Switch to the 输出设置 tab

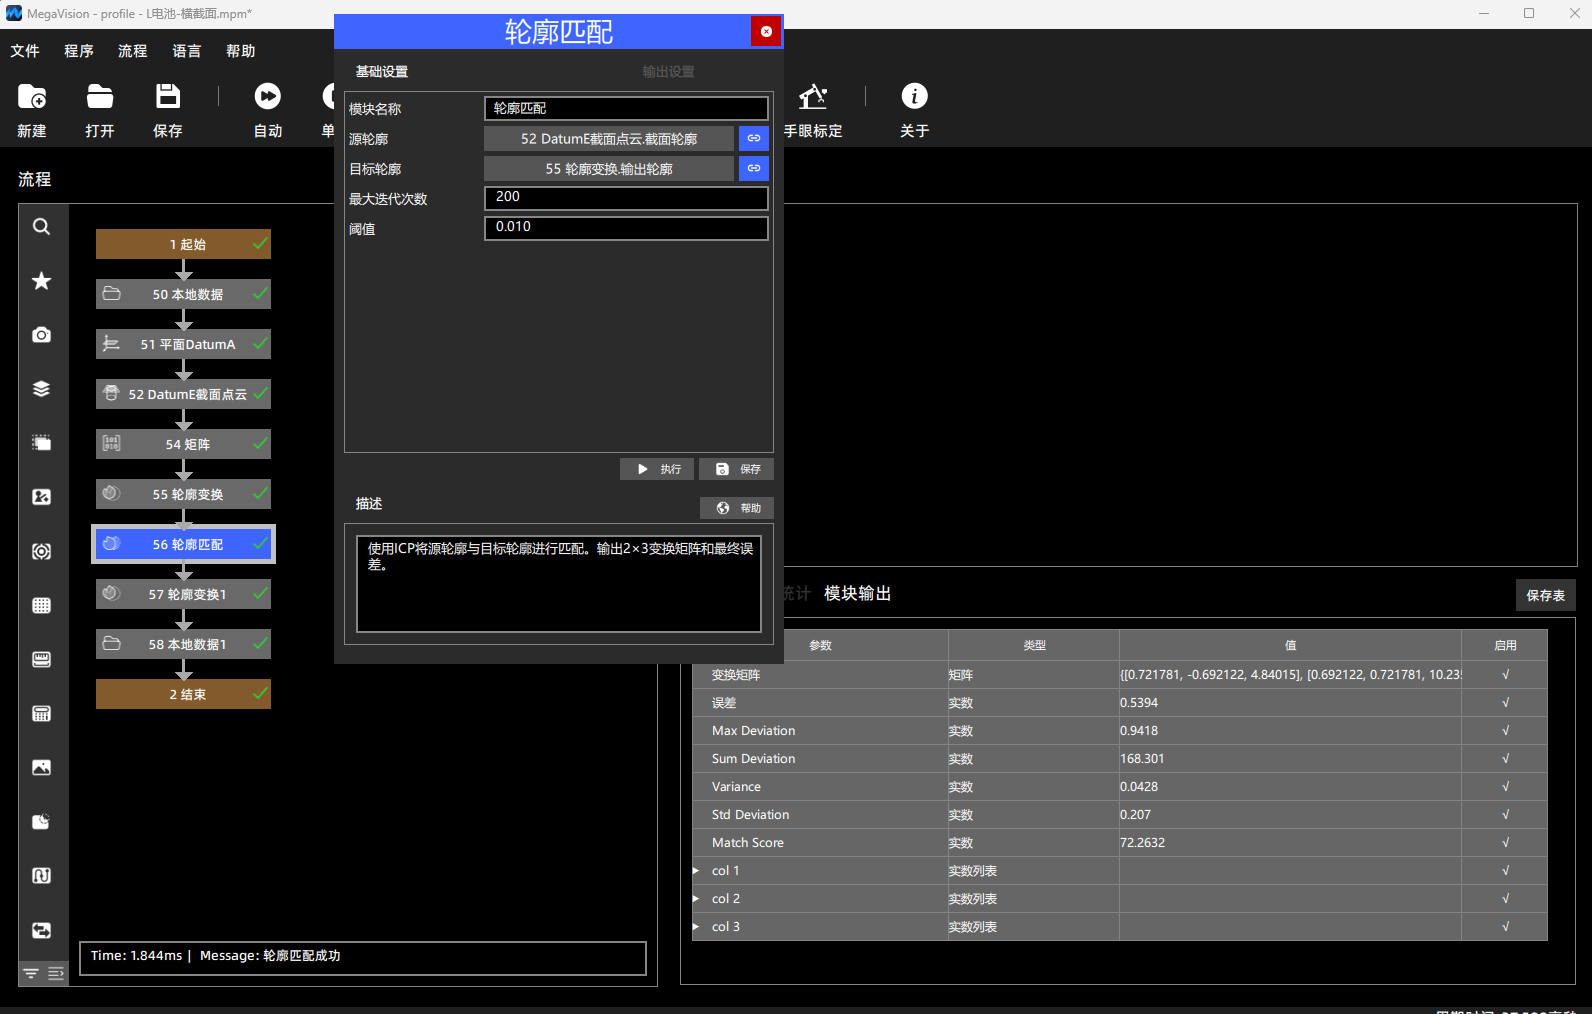(x=668, y=72)
